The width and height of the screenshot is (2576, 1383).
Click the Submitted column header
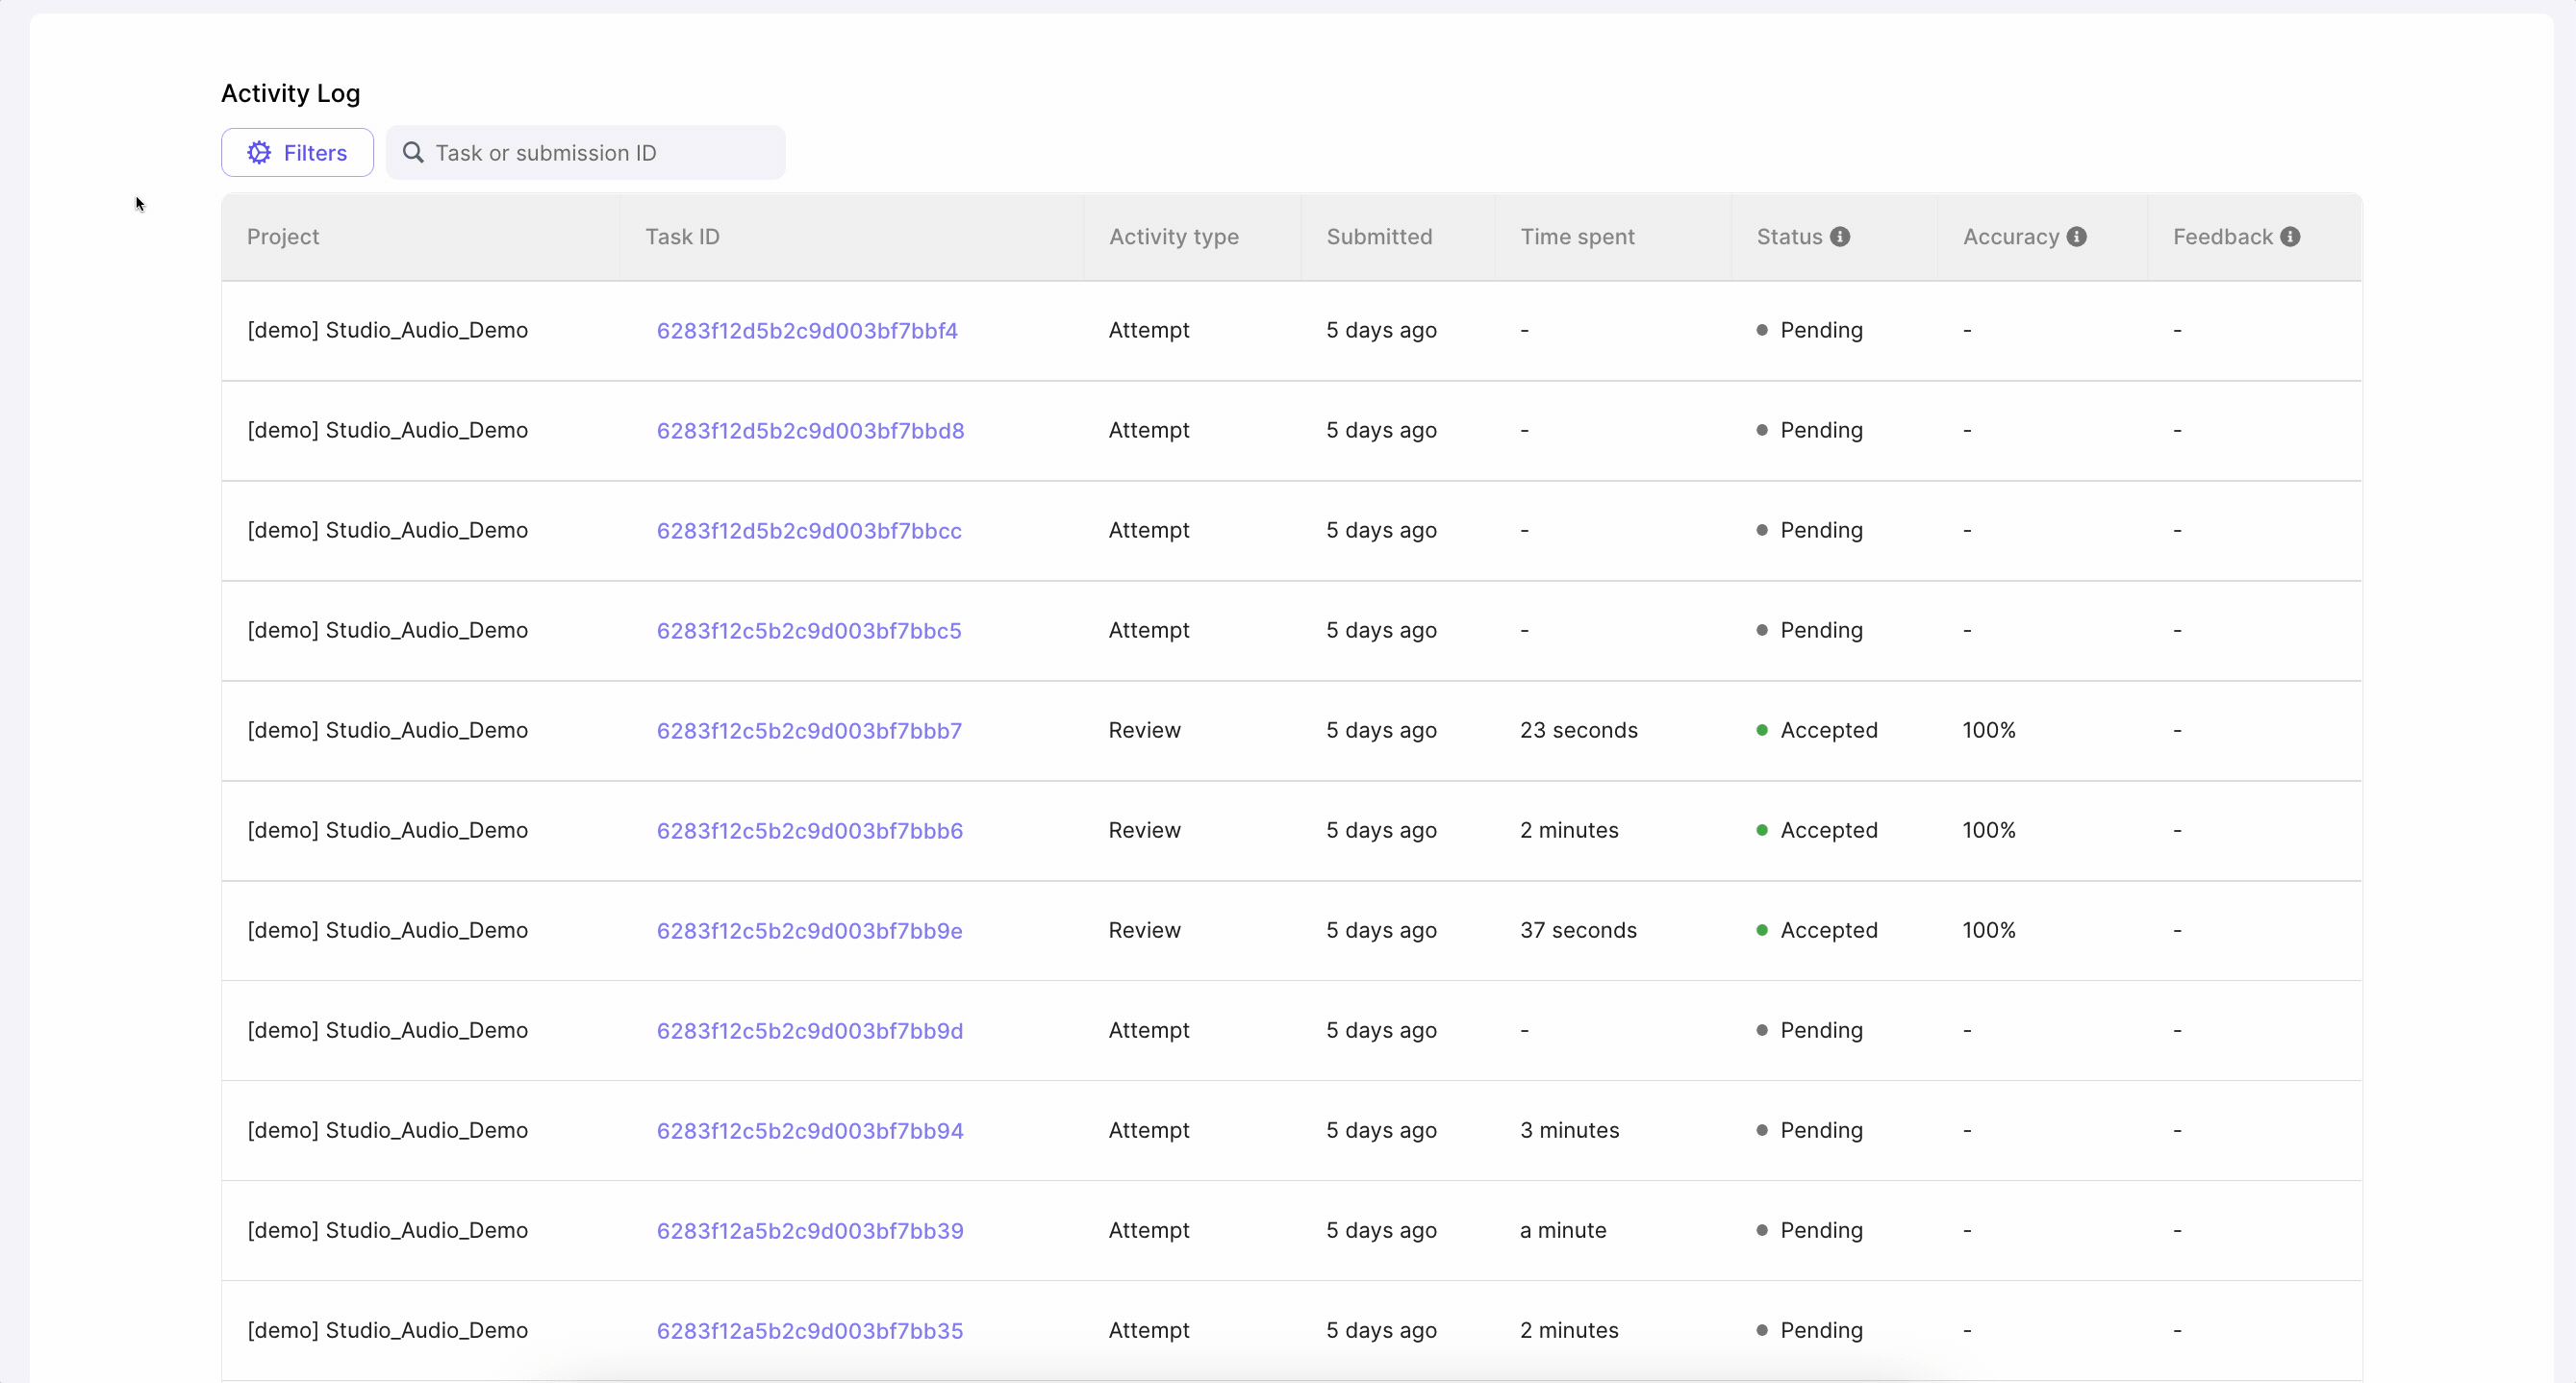click(x=1379, y=237)
